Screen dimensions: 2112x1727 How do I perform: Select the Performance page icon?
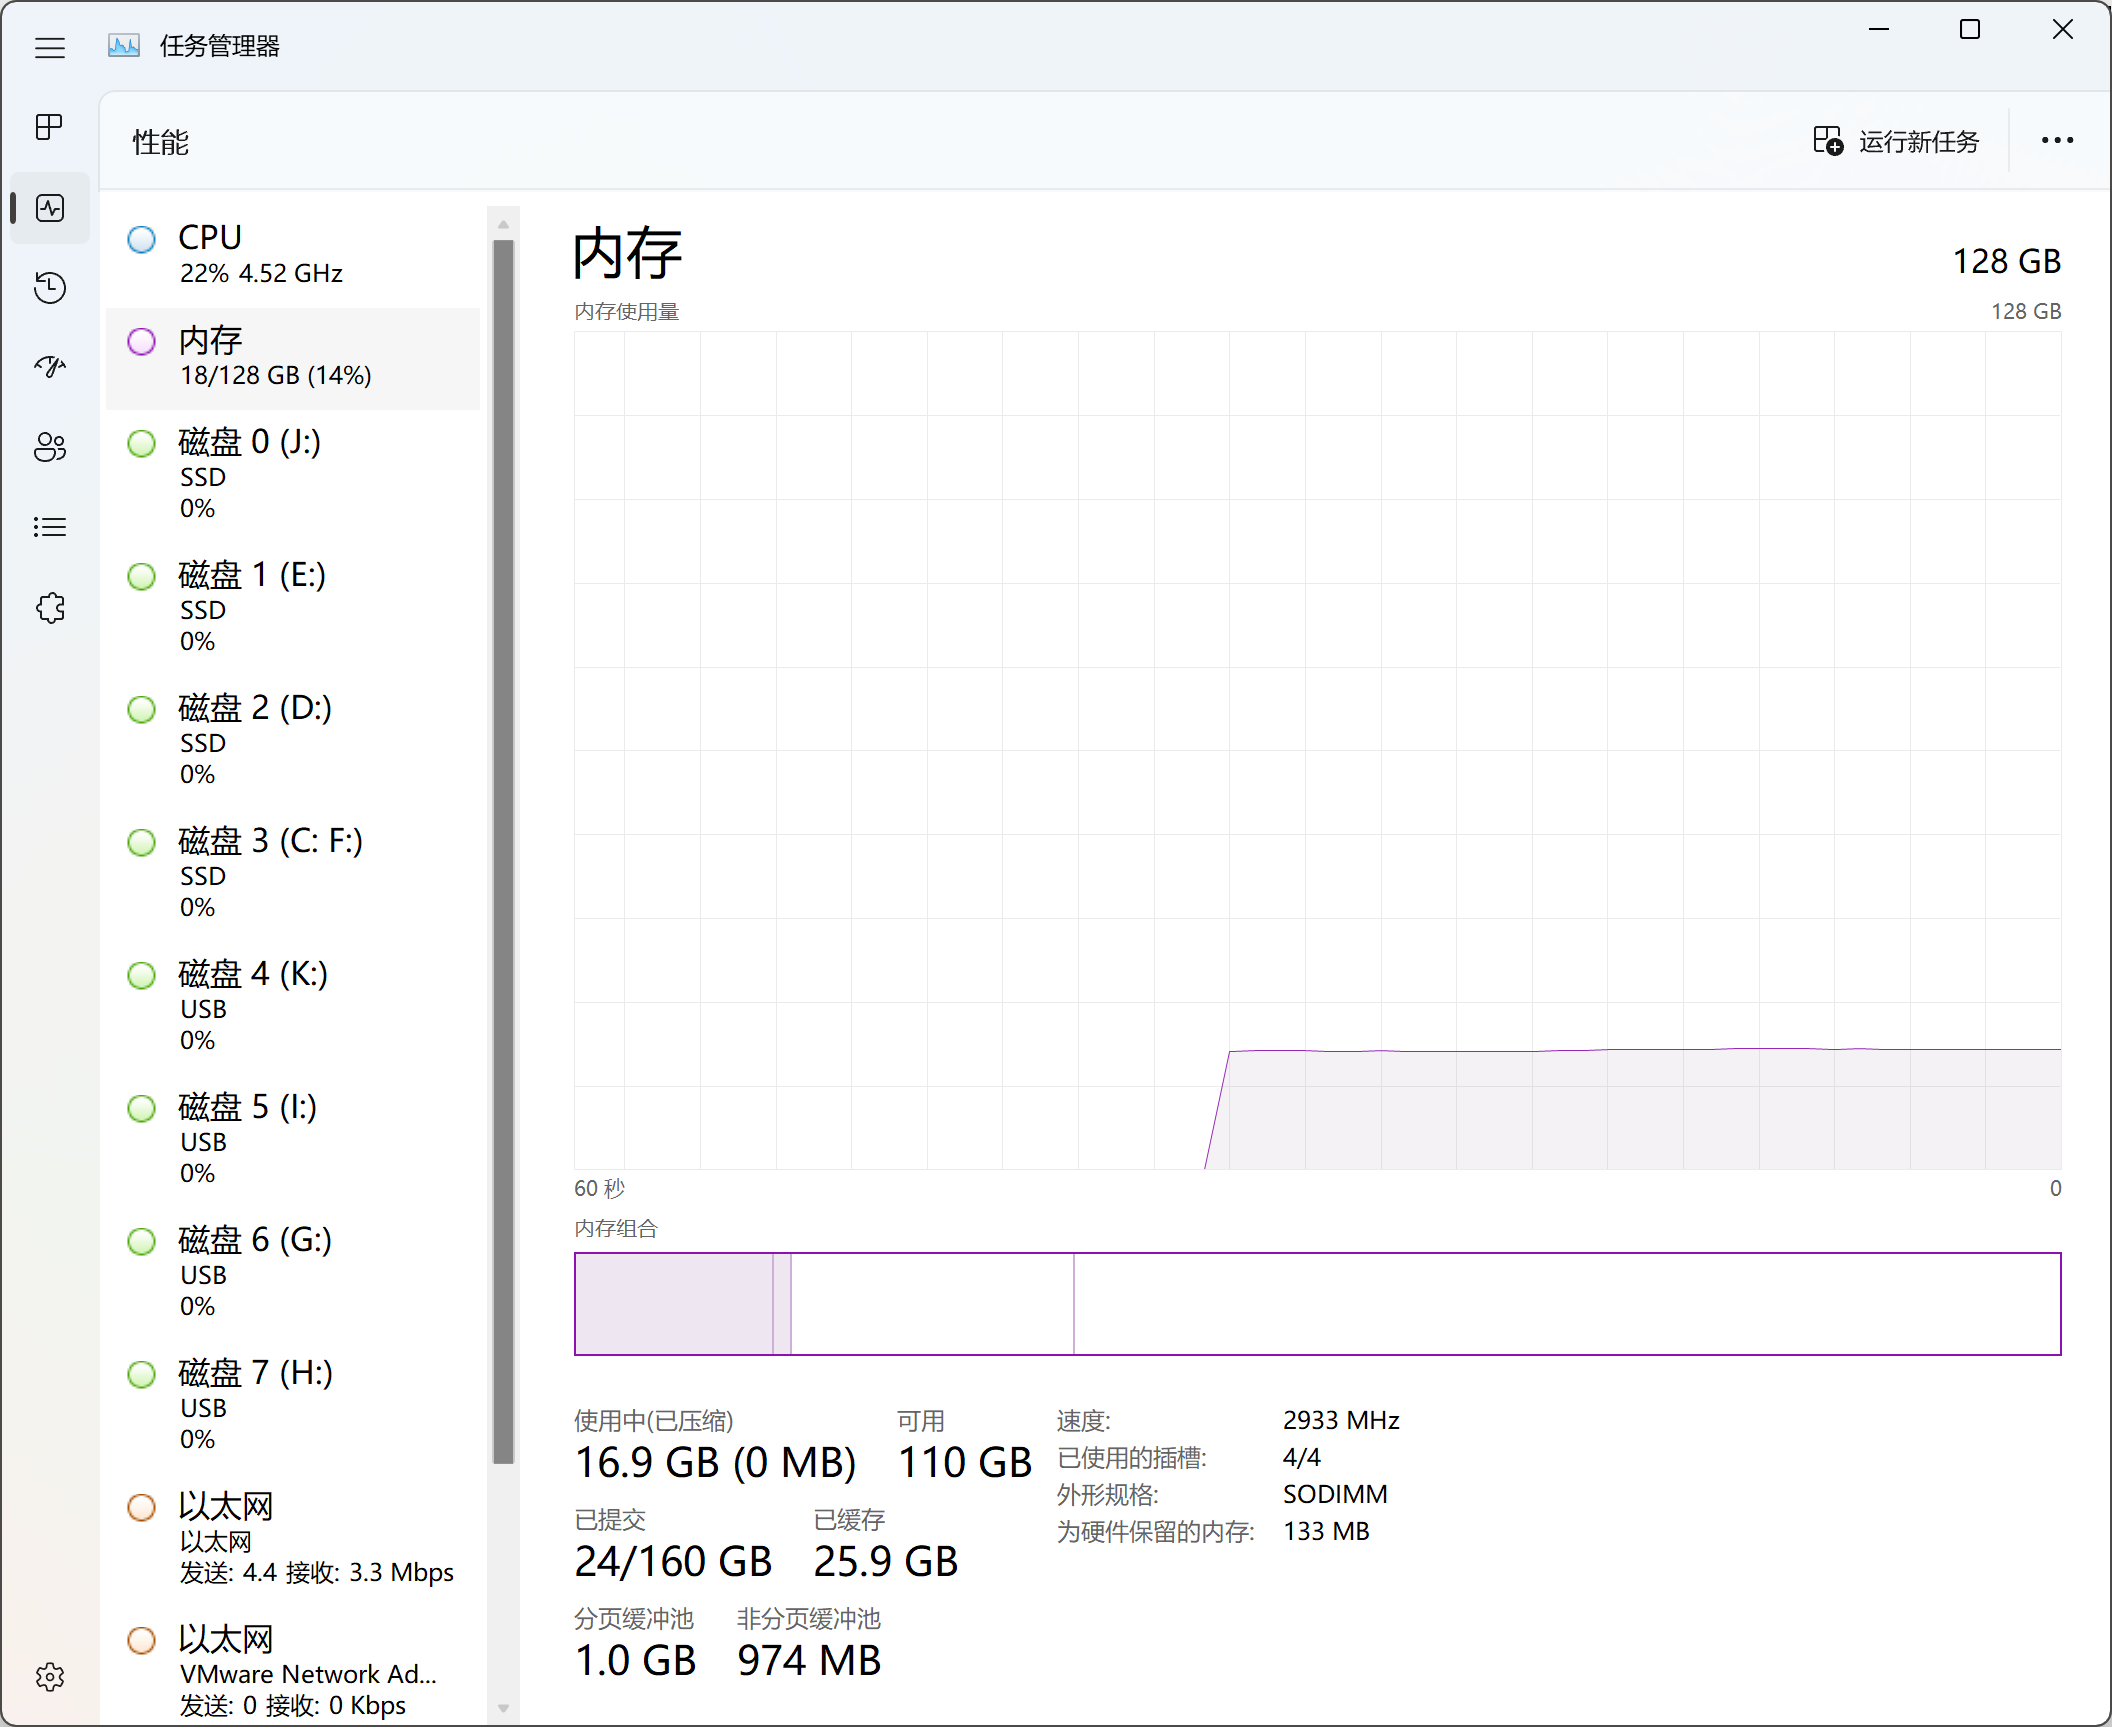[50, 208]
